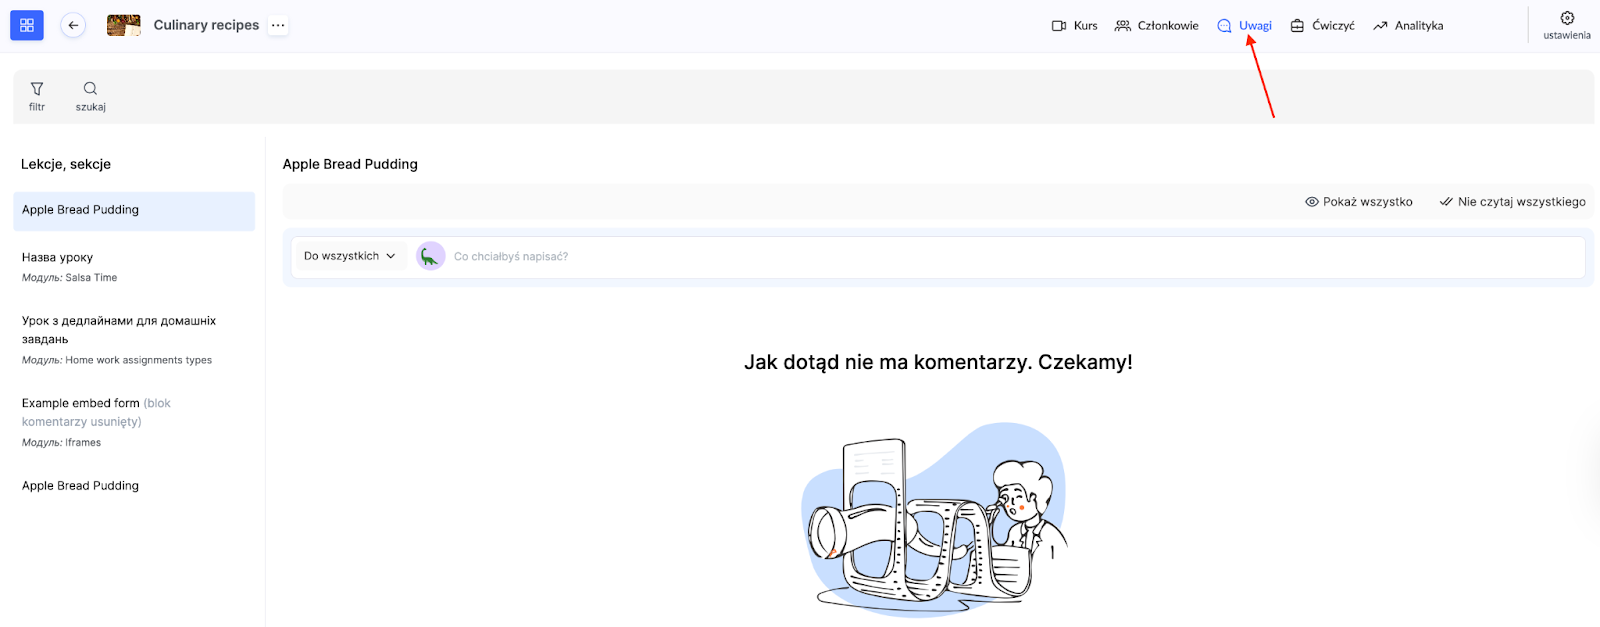
Task: Switch to the Członkowie tab
Action: click(x=1157, y=26)
